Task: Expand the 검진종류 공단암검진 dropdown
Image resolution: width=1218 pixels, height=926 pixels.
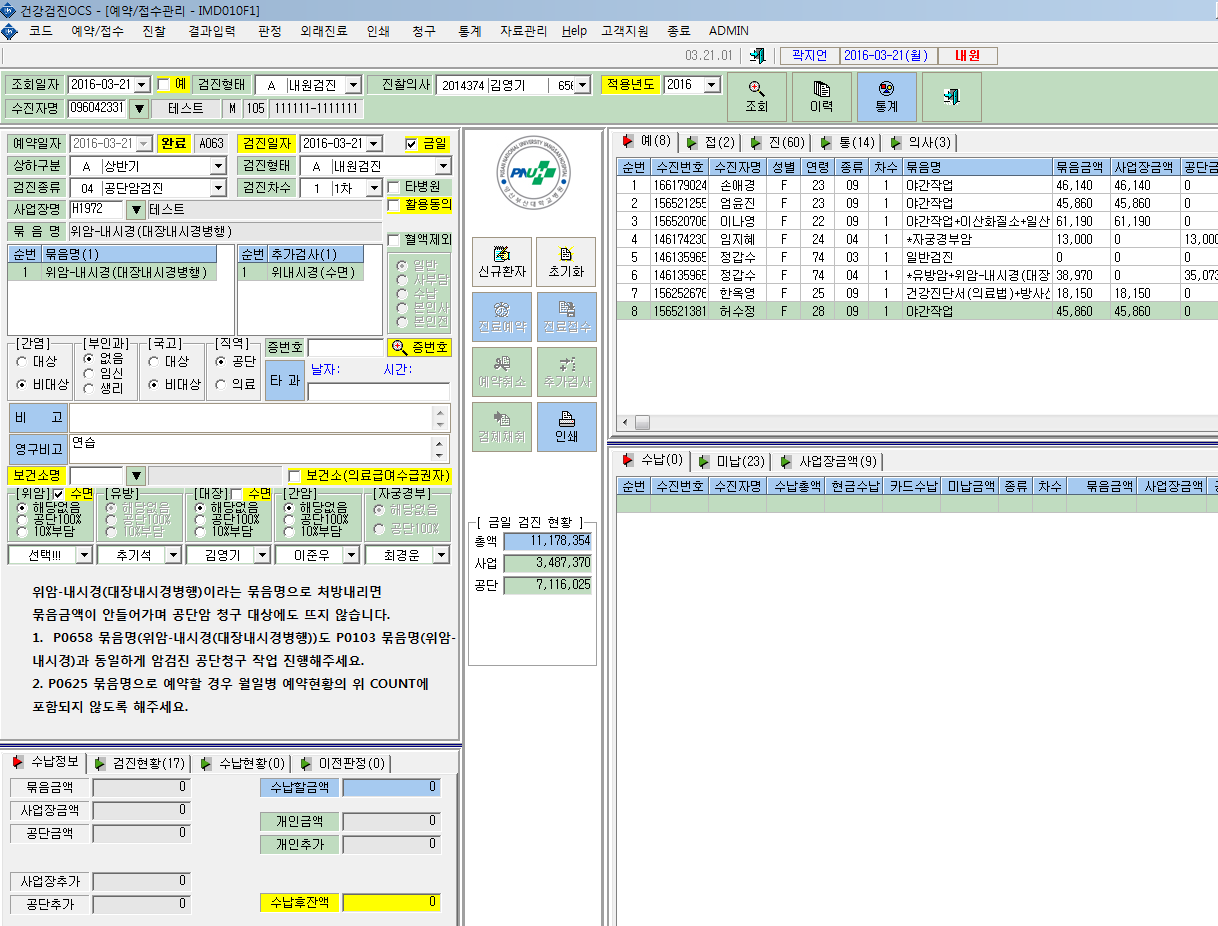Action: (218, 188)
